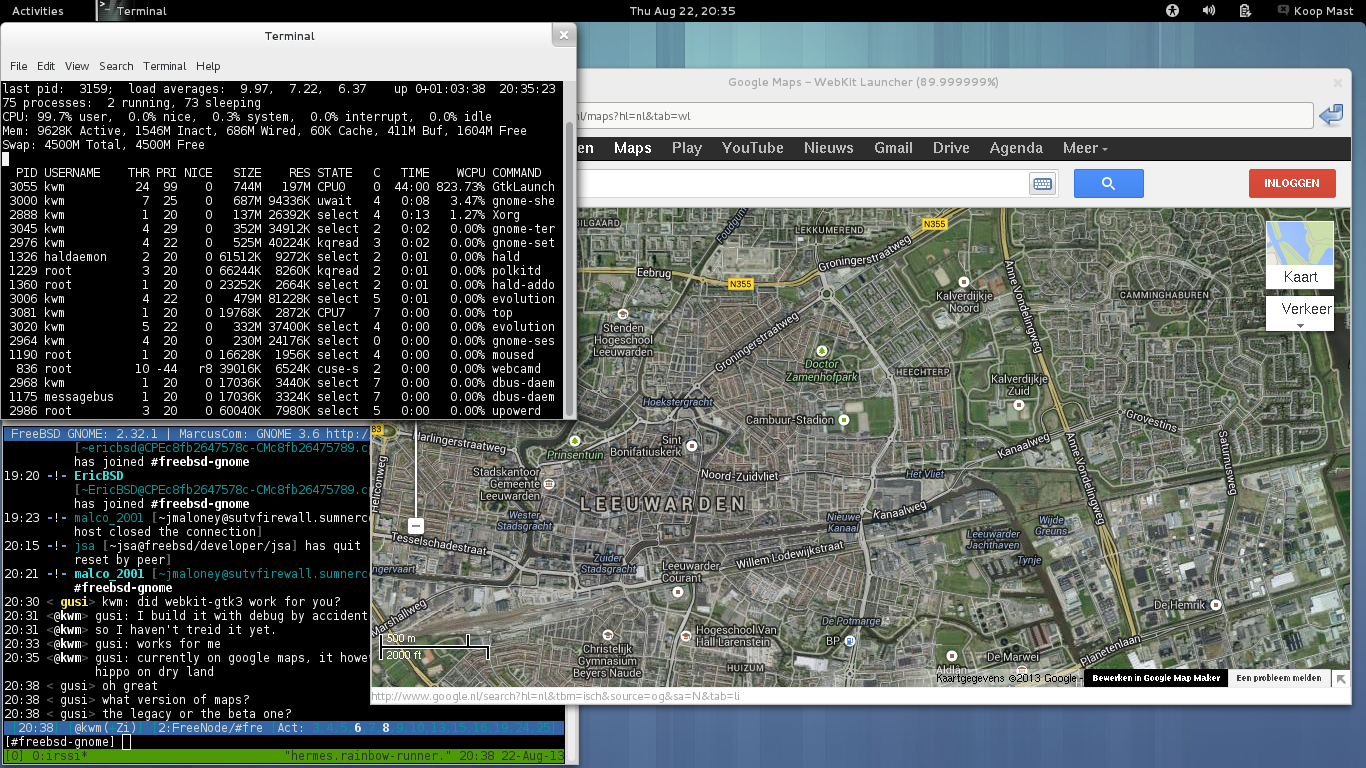Click the overview map arrow in corner
Viewport: 1366px width, 768px height.
coord(1341,679)
